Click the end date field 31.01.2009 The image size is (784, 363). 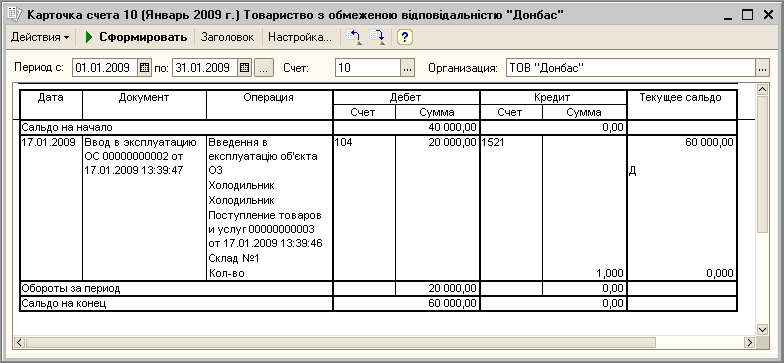click(205, 68)
